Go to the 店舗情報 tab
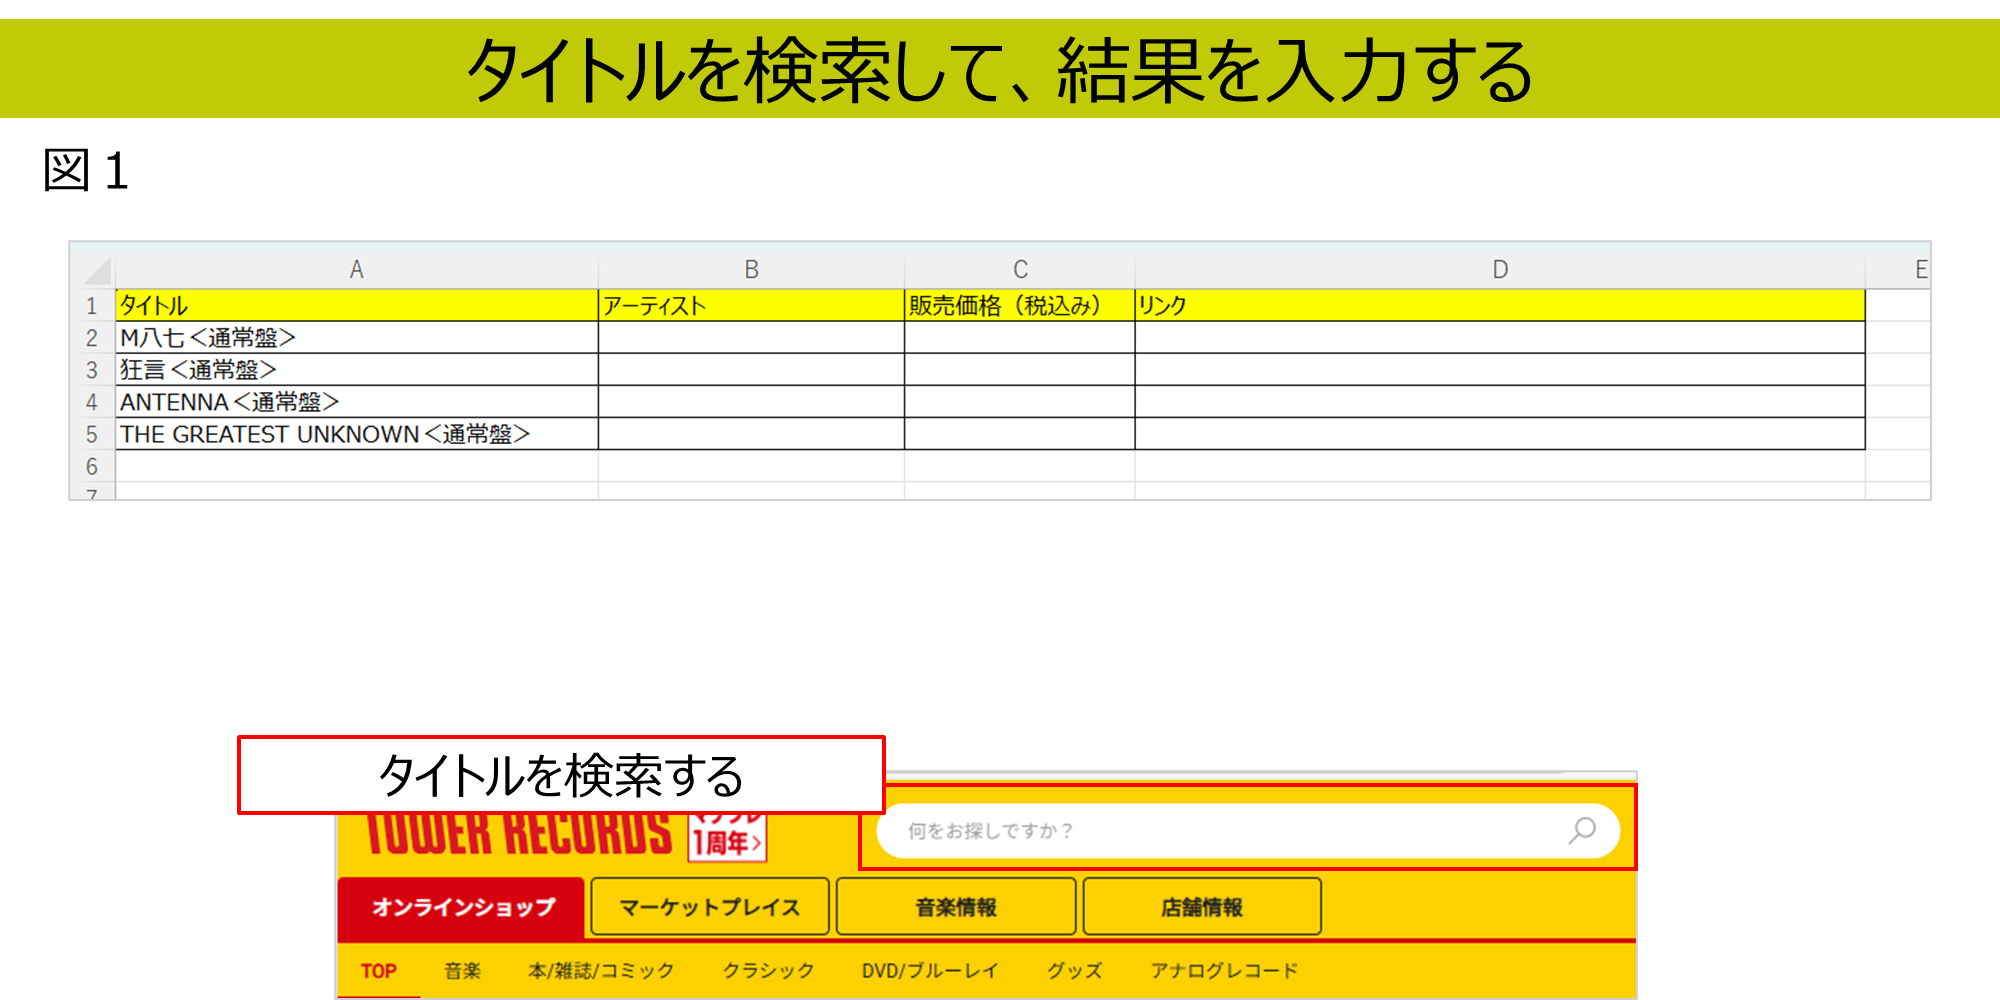The width and height of the screenshot is (2000, 1000). point(1201,907)
